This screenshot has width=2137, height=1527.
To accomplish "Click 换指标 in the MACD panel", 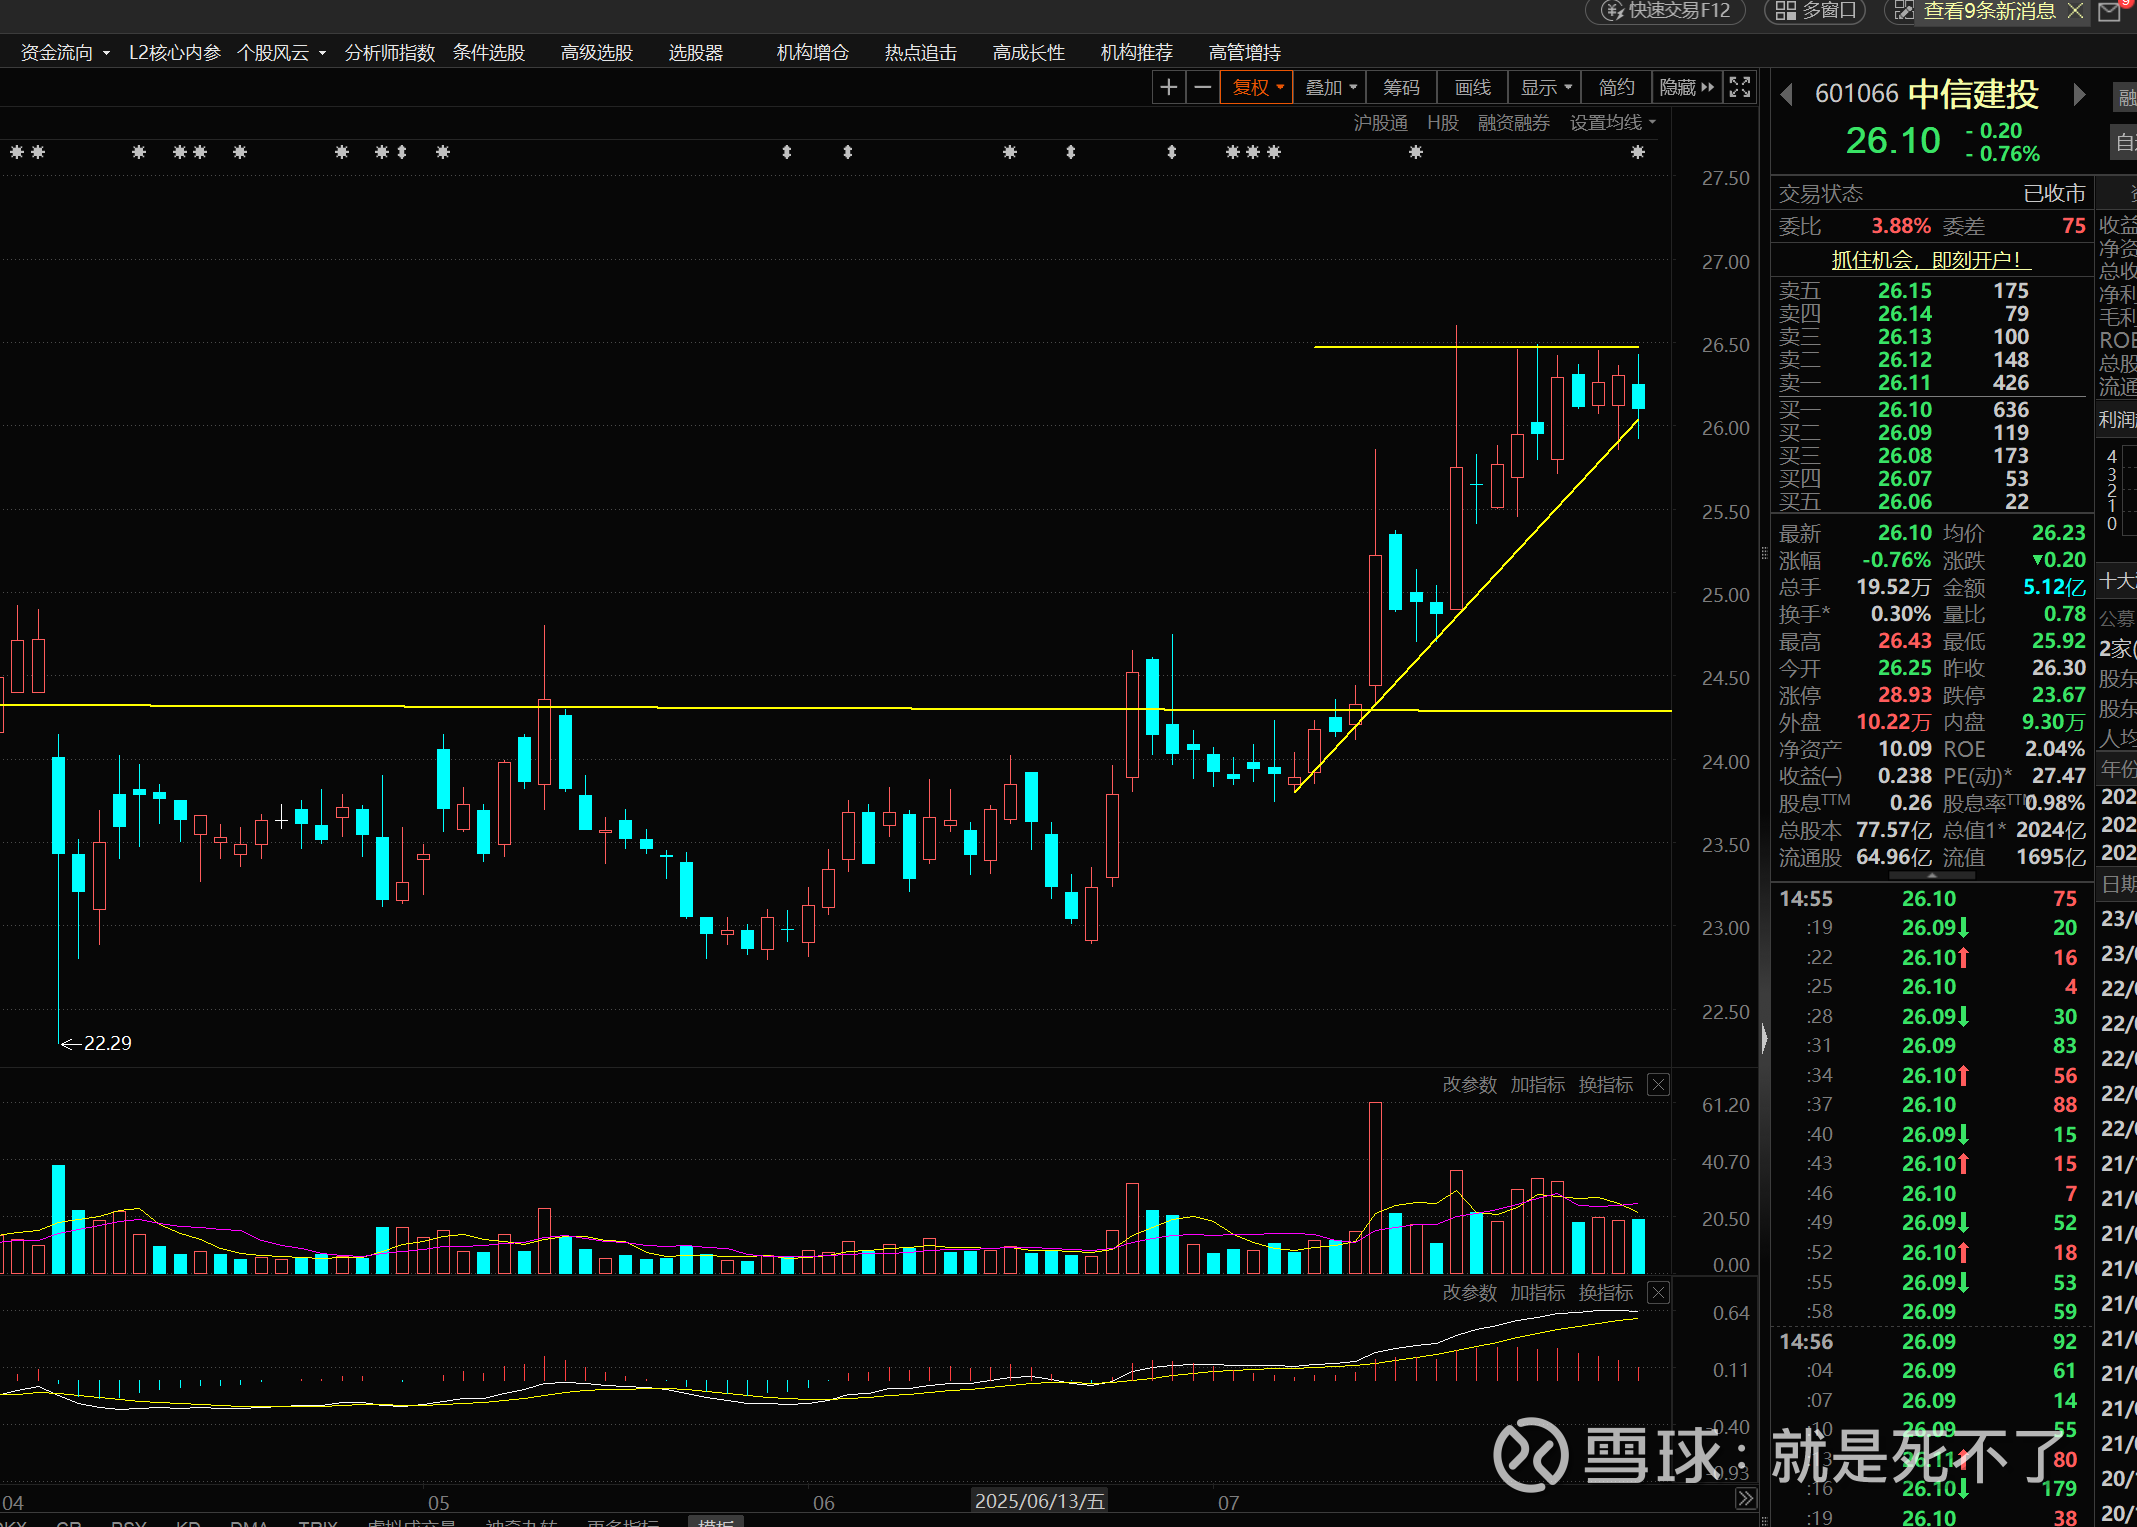I will pyautogui.click(x=1605, y=1293).
